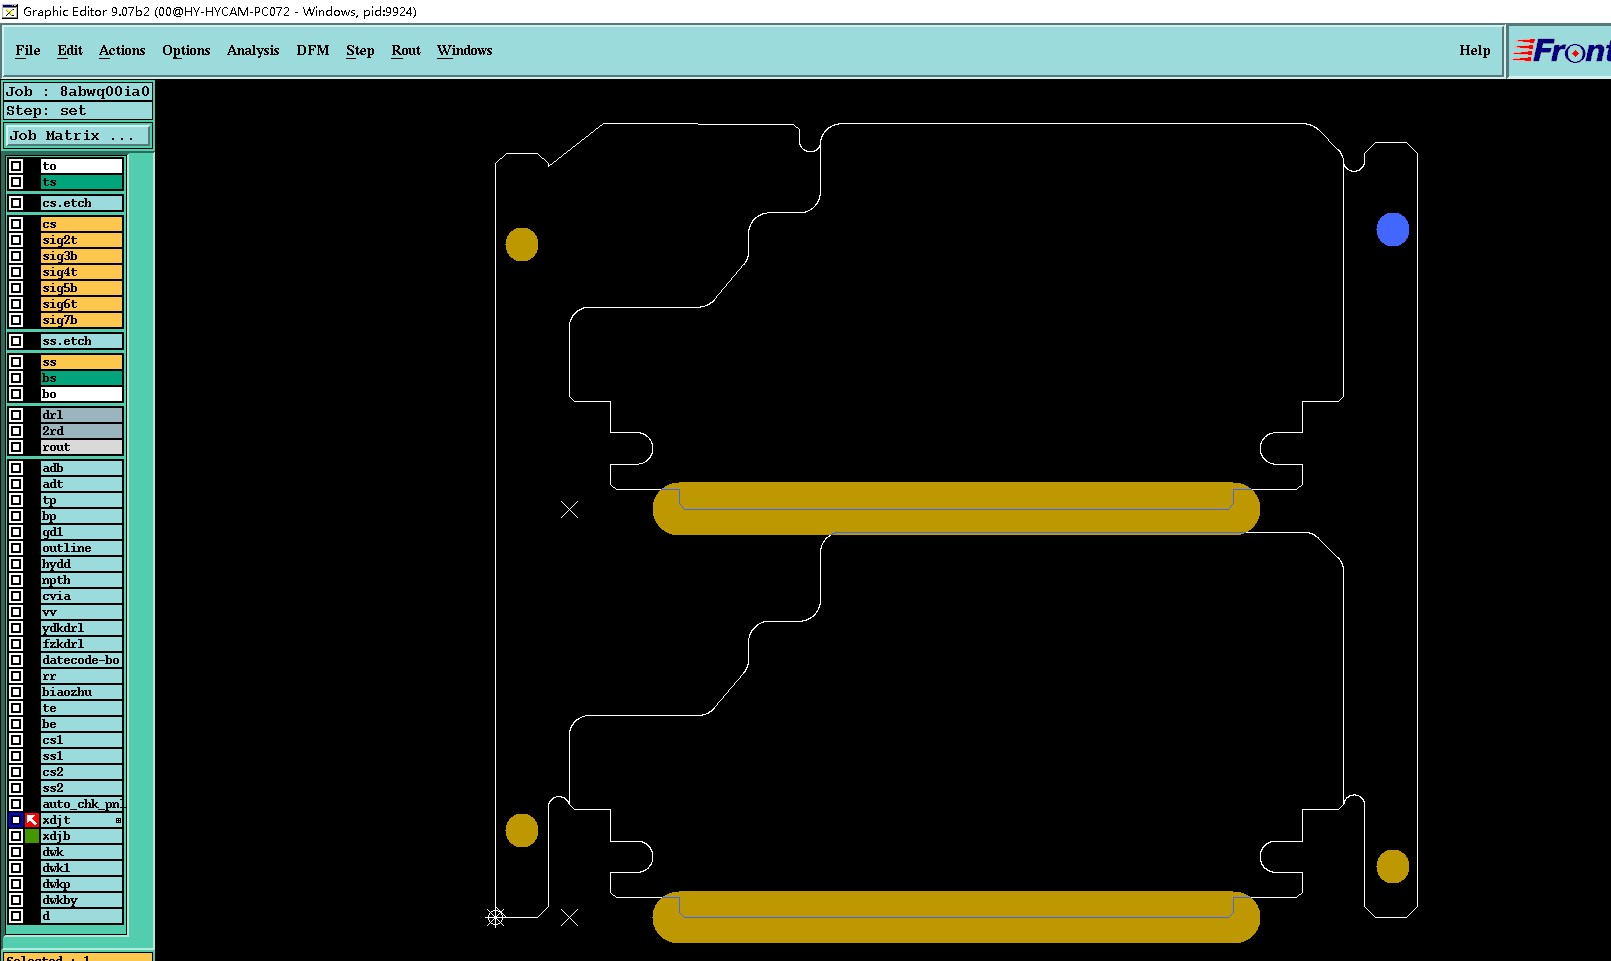Click the datum origin marker at board corner
The height and width of the screenshot is (961, 1611).
pos(495,917)
